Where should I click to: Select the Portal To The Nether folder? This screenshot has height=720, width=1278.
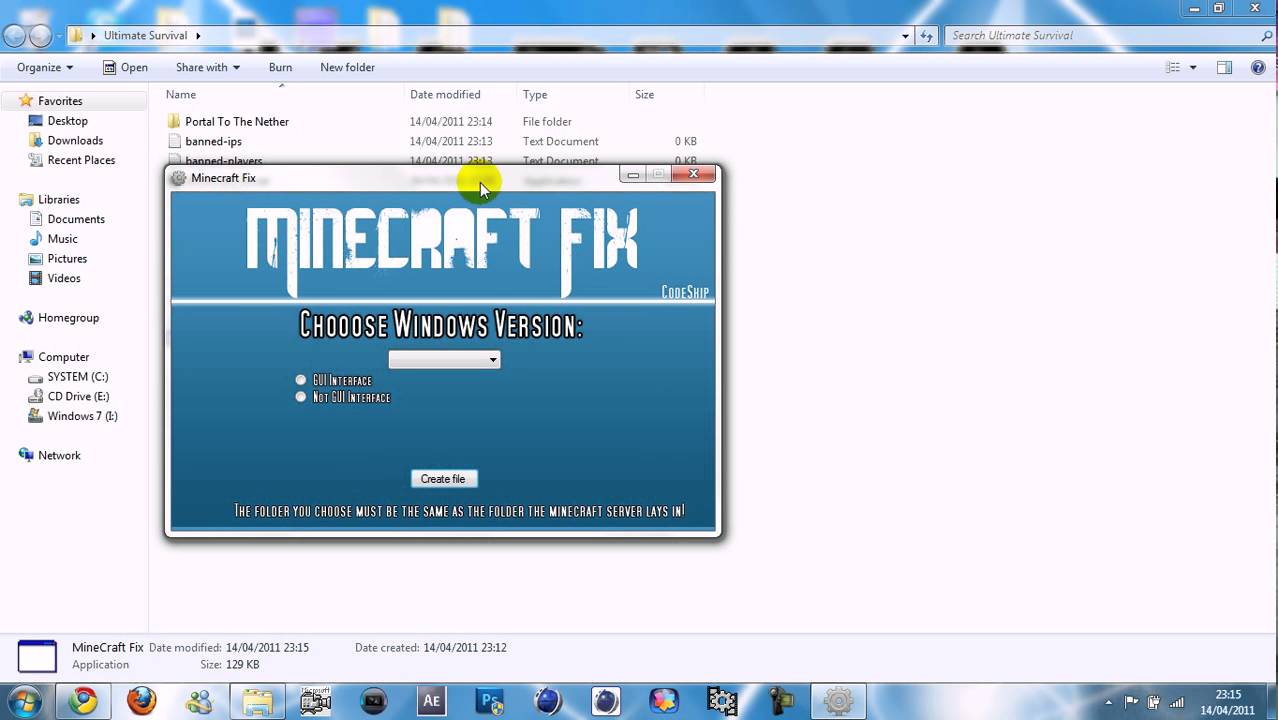pyautogui.click(x=237, y=121)
